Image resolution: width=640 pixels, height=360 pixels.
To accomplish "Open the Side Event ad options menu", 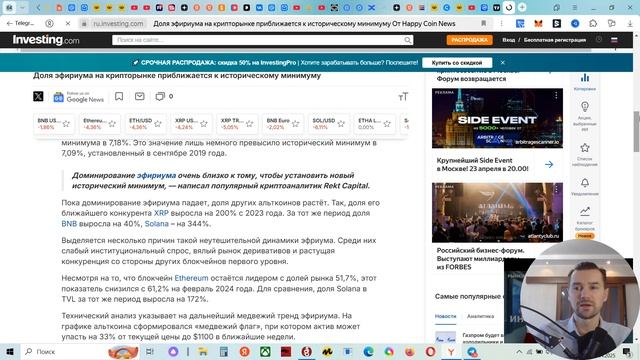I will 556,95.
